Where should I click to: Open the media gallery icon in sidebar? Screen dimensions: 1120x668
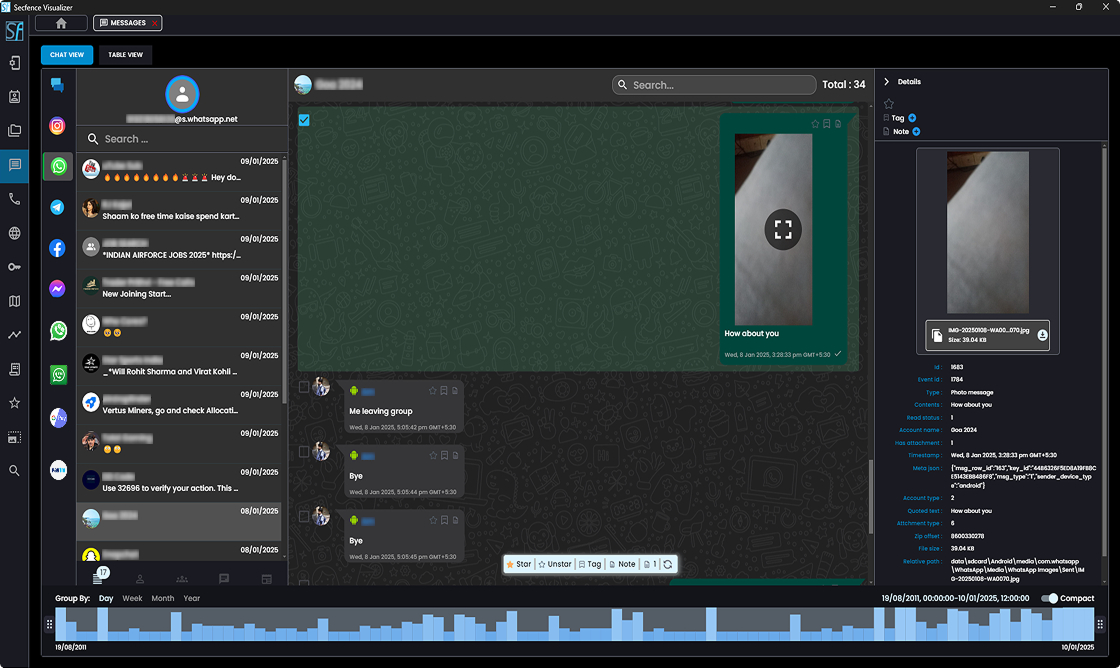[x=14, y=437]
